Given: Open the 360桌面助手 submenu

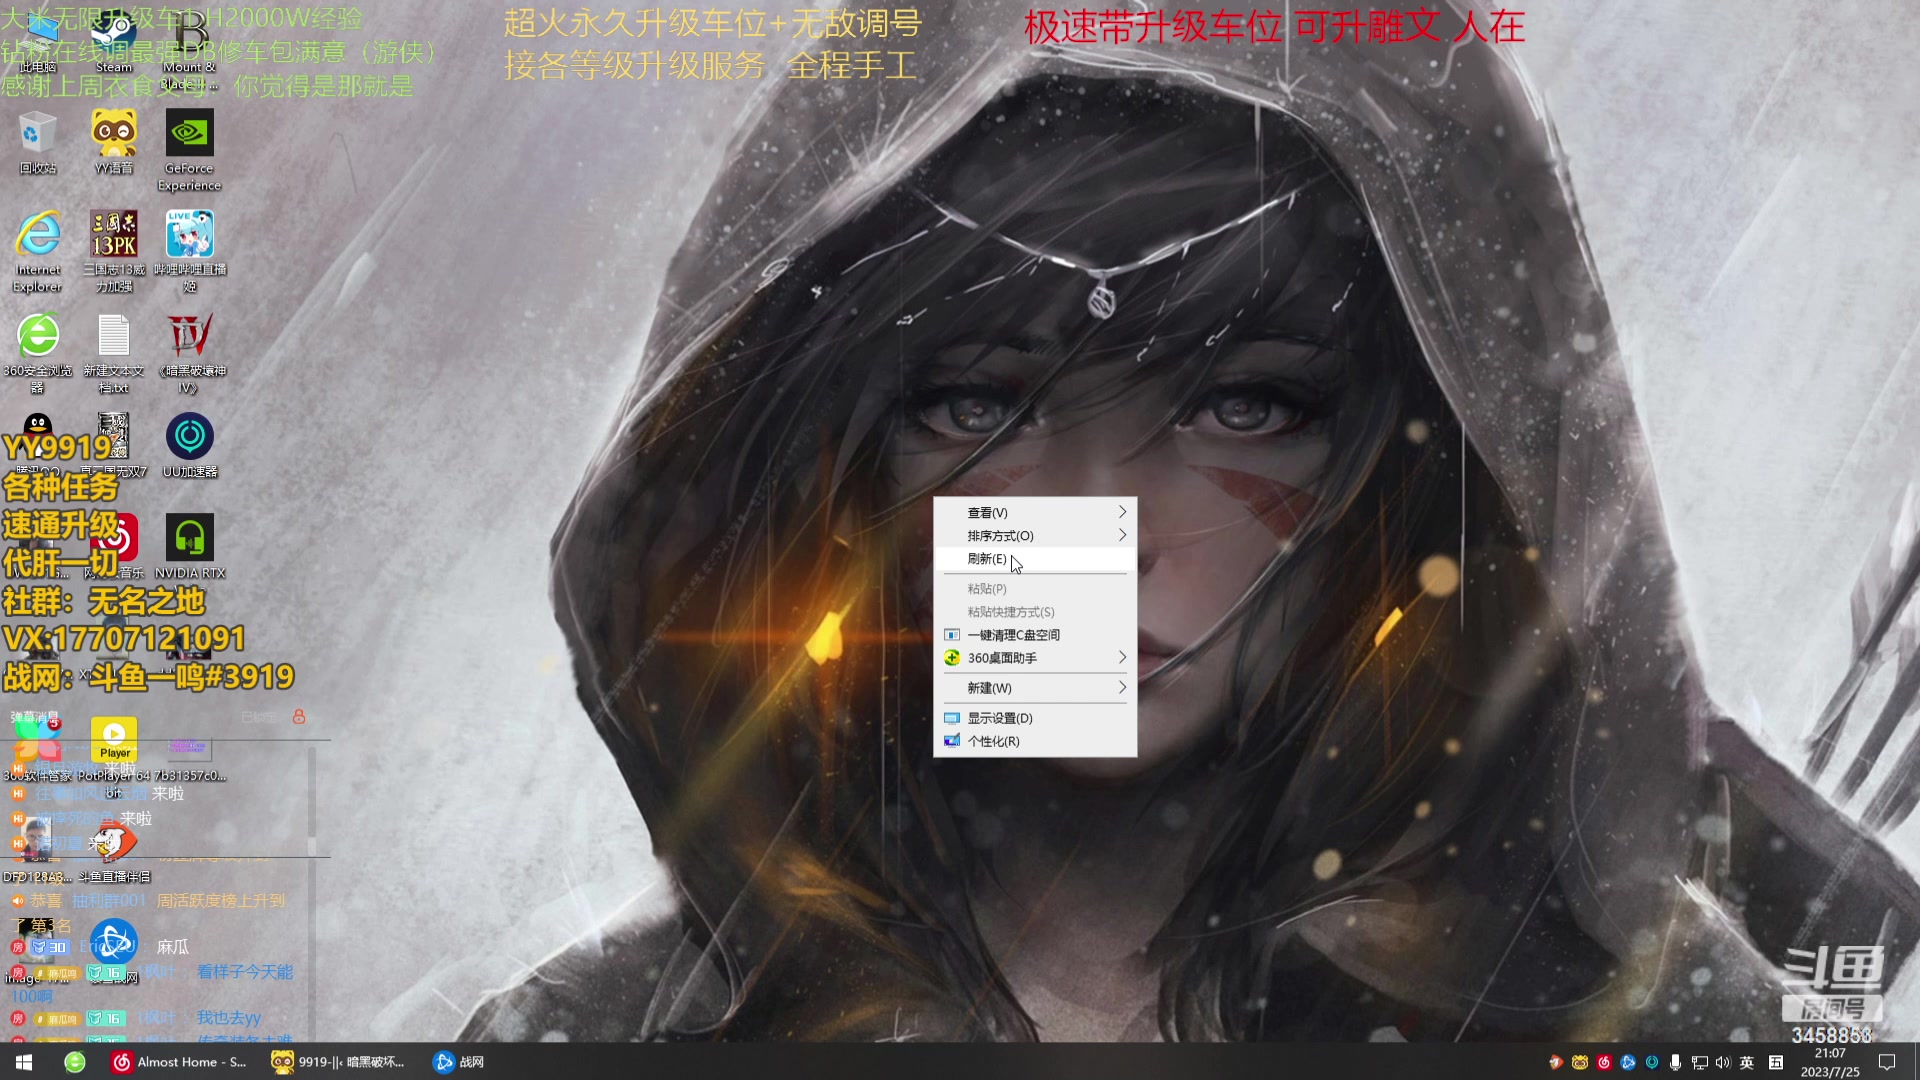Looking at the screenshot, I should pos(1035,657).
